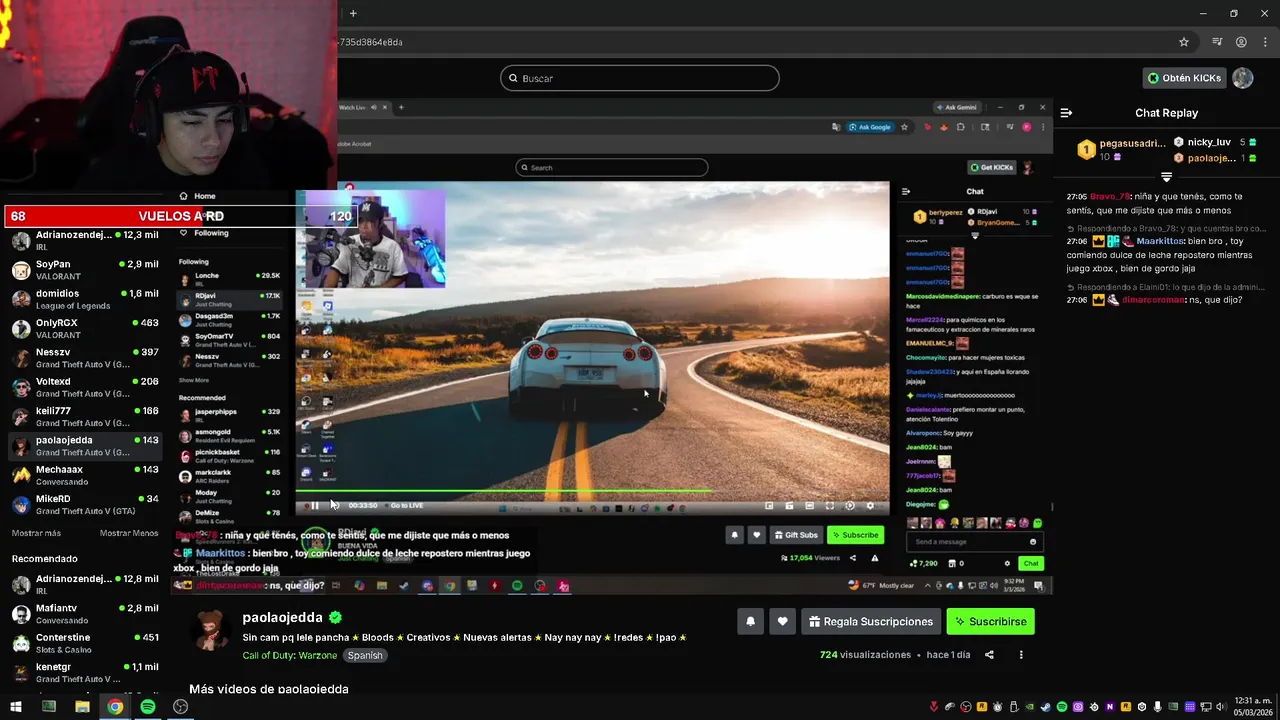Screen dimensions: 1280x720
Task: Open Nesszv channel in sidebar
Action: 85,358
